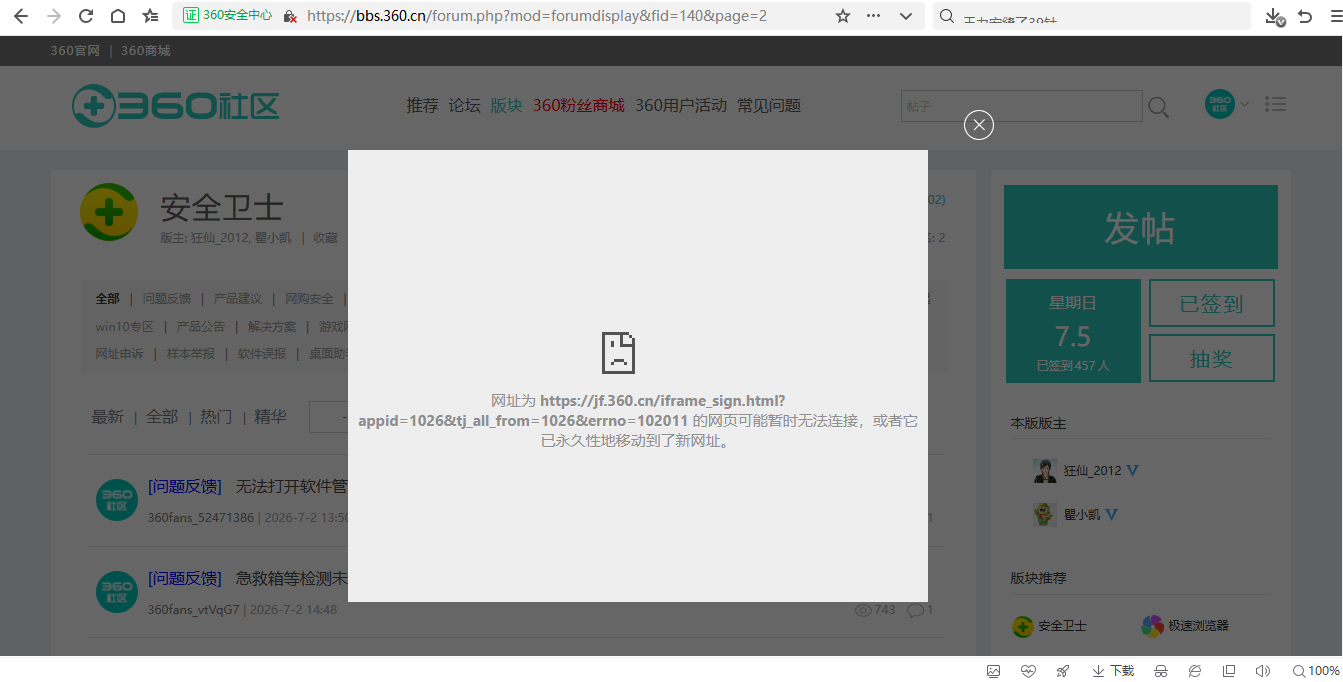Select the win10专区 category filter
The image size is (1343, 682).
click(125, 326)
